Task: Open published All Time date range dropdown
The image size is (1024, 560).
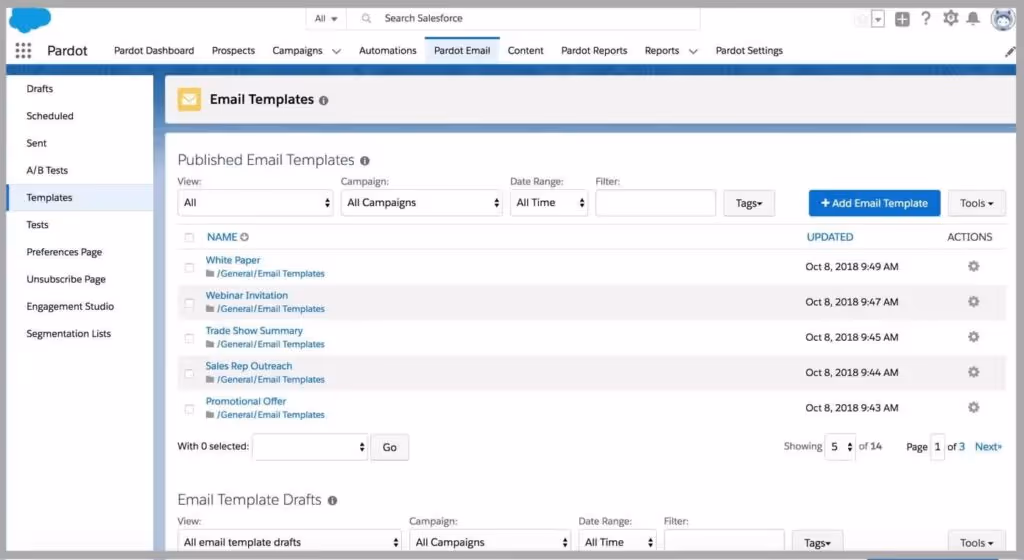Action: [549, 203]
